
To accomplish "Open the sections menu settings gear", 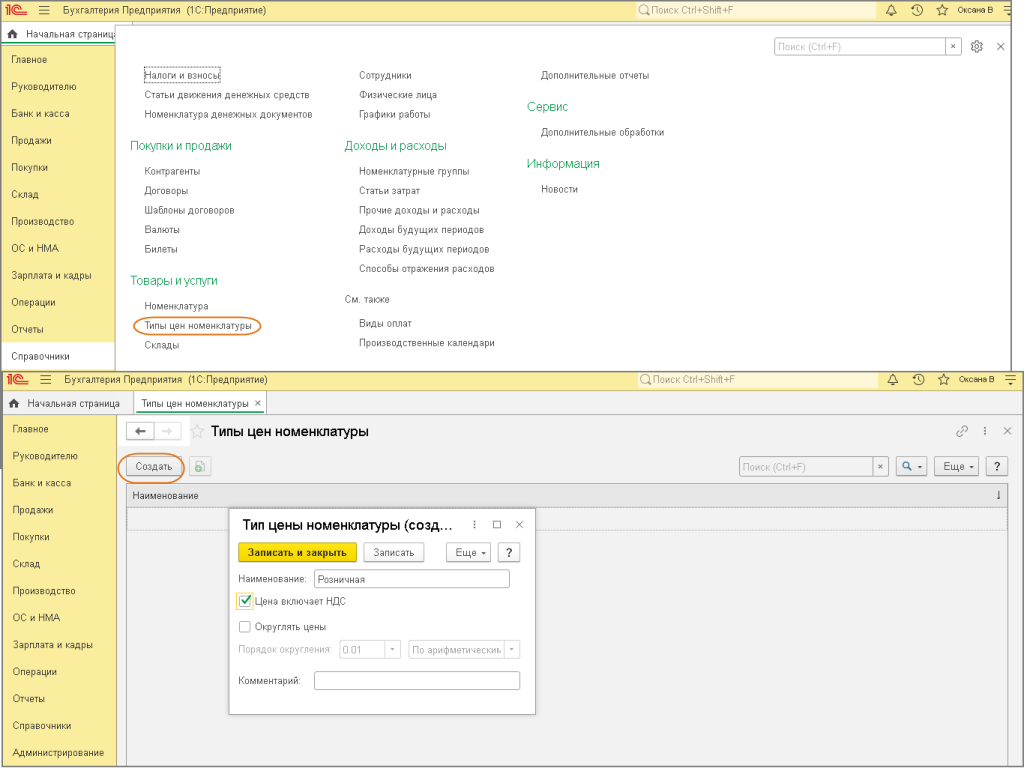I will coord(977,47).
